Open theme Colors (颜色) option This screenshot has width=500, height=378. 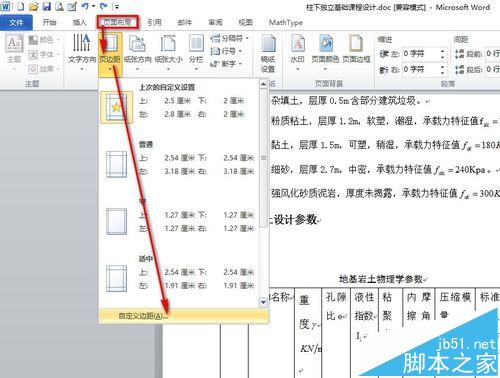click(x=44, y=40)
